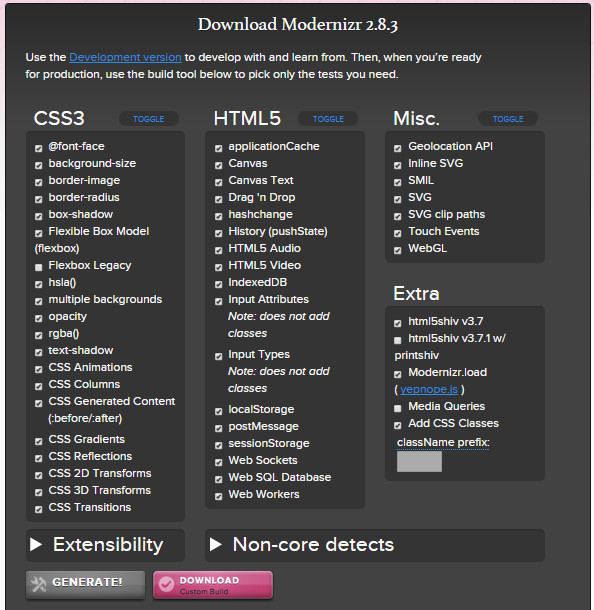Uncheck the Canvas checkbox
The image size is (594, 610).
click(x=219, y=165)
